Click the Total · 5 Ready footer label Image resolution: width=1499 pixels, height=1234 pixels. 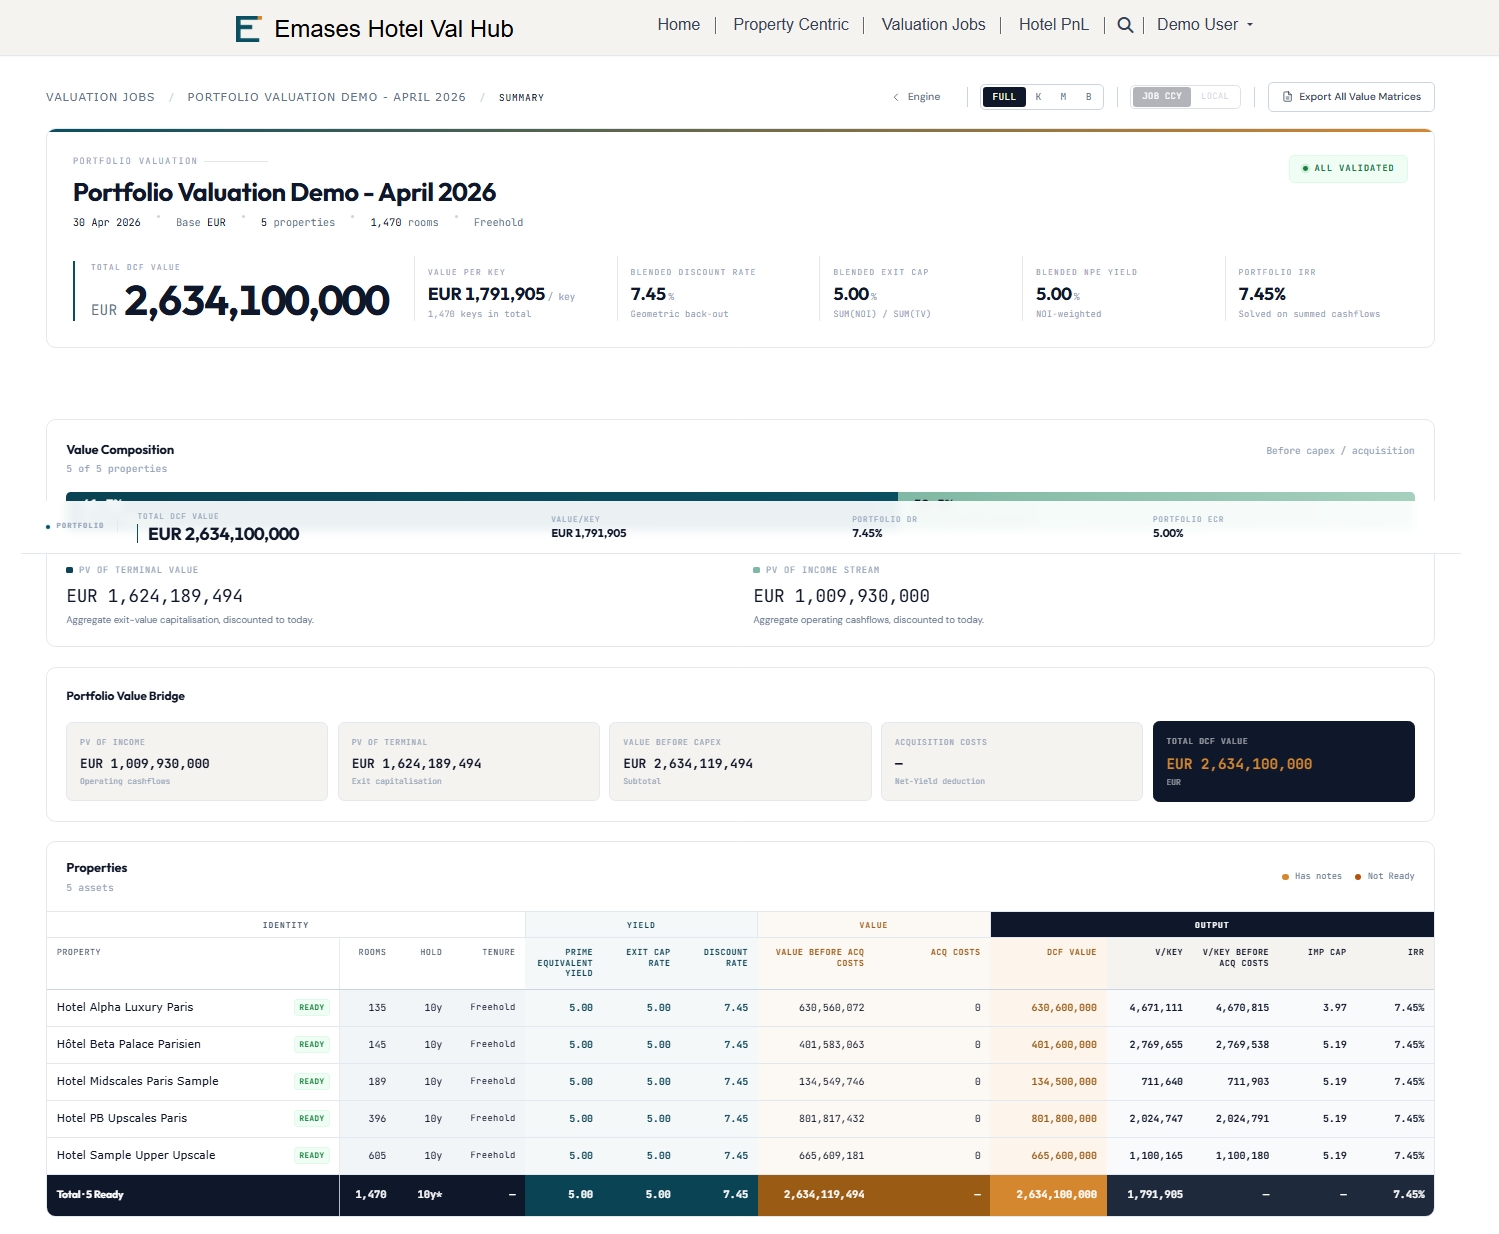(x=90, y=1195)
